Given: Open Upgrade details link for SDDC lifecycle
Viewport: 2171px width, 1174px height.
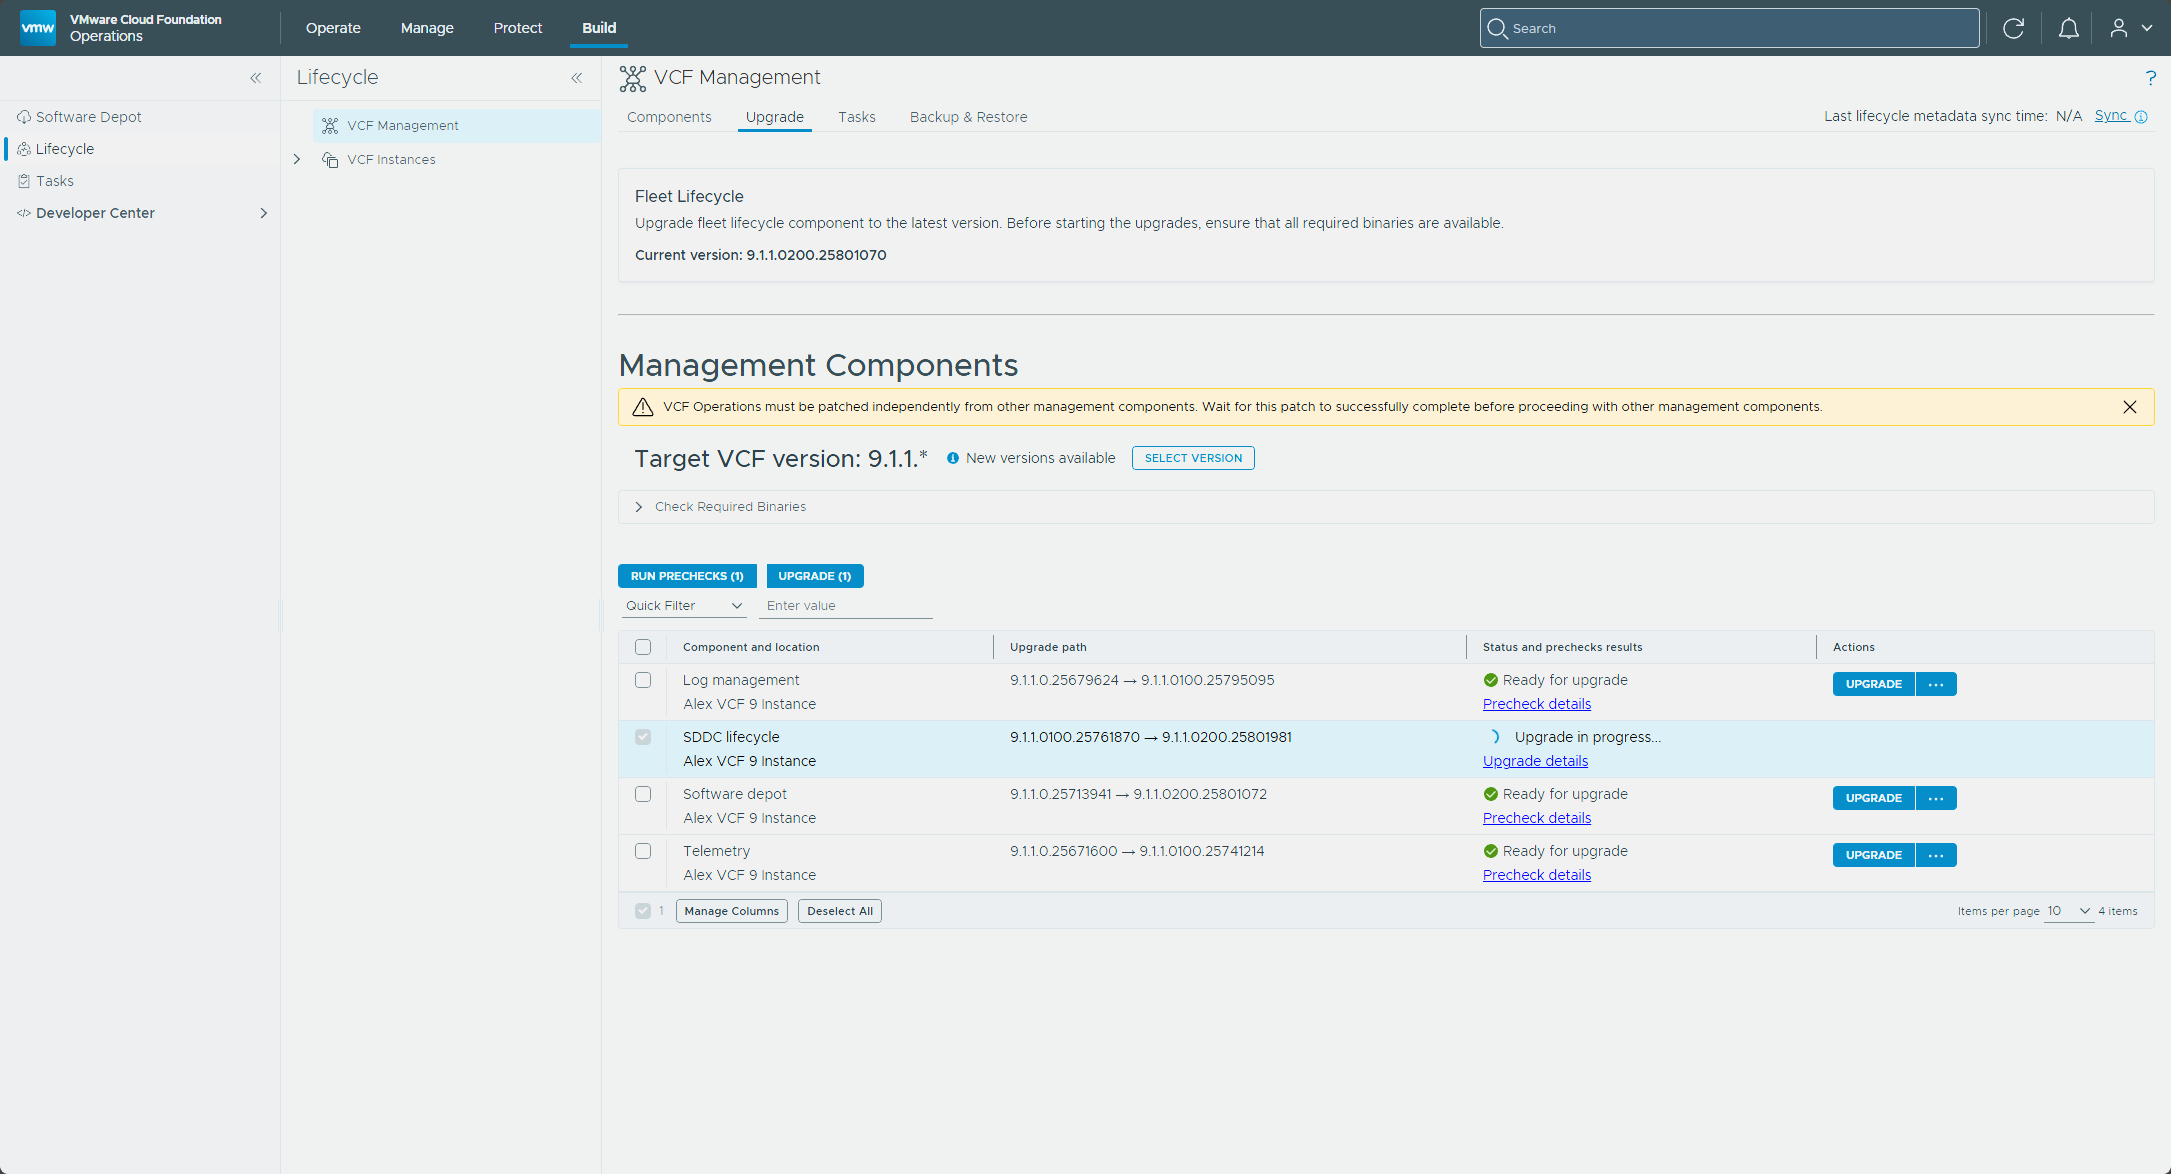Looking at the screenshot, I should click(1535, 761).
